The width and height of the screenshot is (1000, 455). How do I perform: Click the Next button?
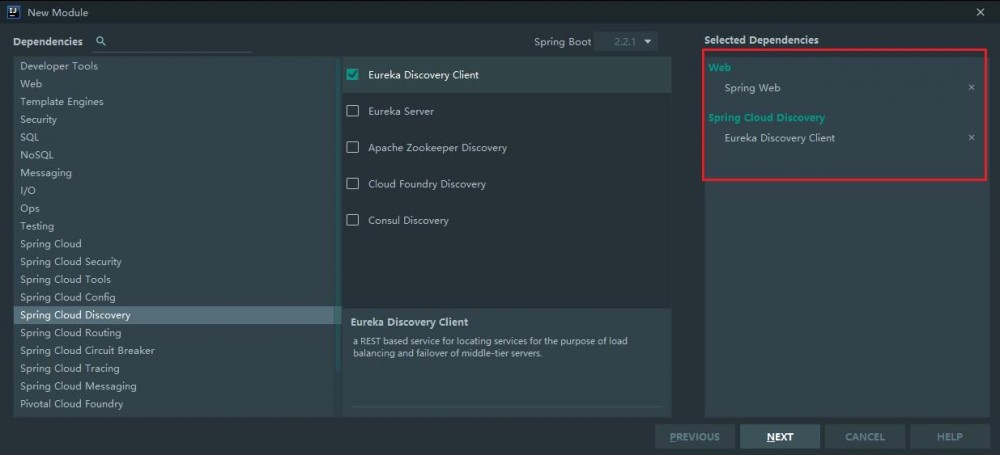[780, 437]
